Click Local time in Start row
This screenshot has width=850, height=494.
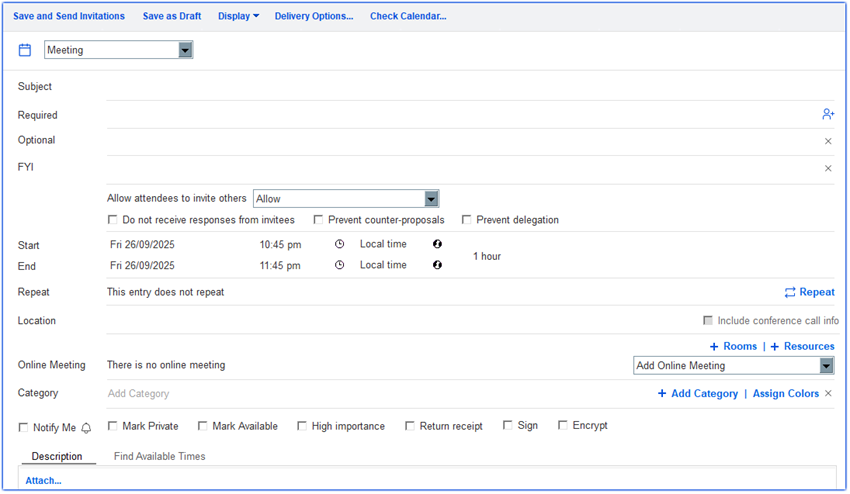[383, 244]
